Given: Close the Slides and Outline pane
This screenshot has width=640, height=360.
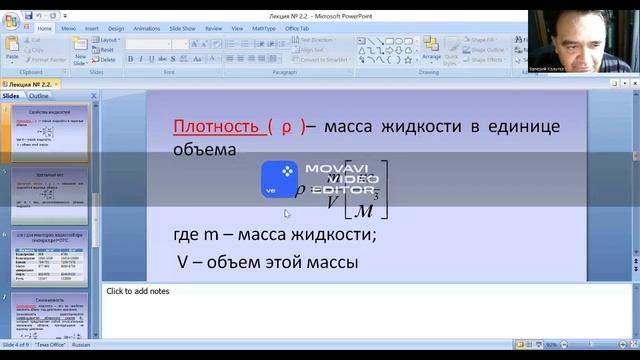Looking at the screenshot, I should (x=93, y=96).
